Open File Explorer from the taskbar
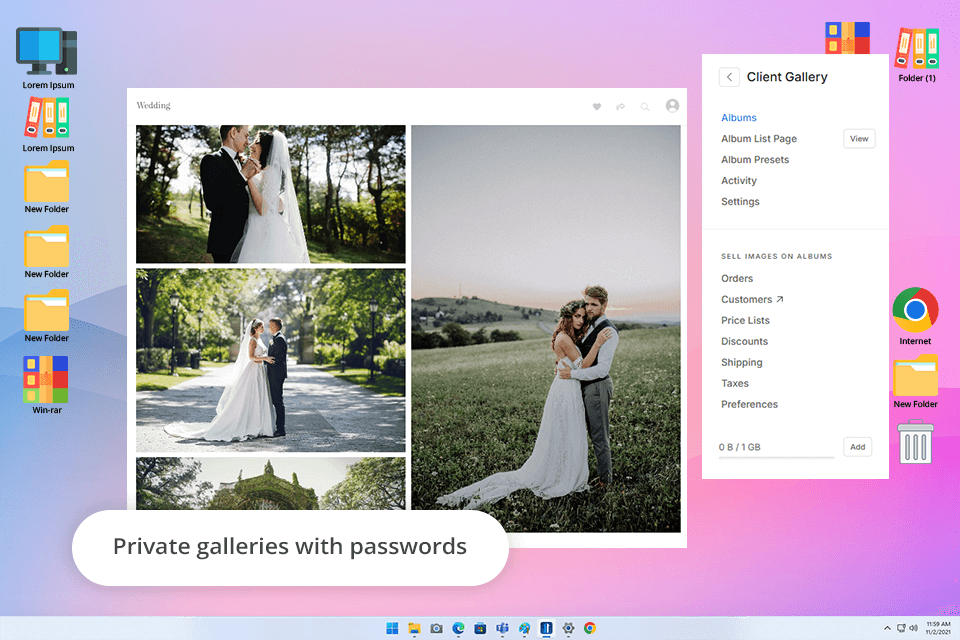This screenshot has width=960, height=640. coord(414,628)
